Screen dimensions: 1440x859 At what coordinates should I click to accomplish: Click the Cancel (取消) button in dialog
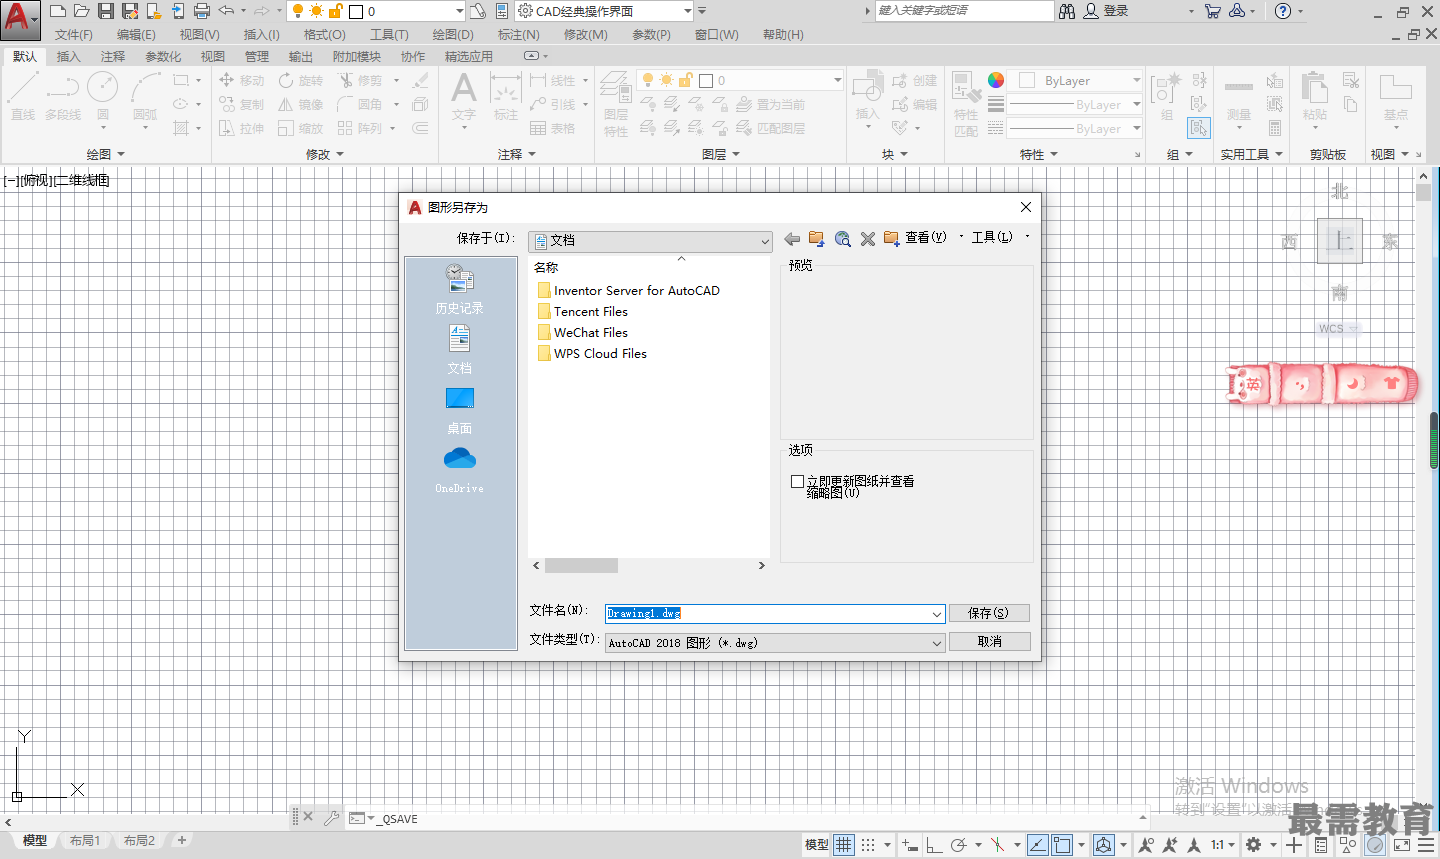(x=989, y=641)
